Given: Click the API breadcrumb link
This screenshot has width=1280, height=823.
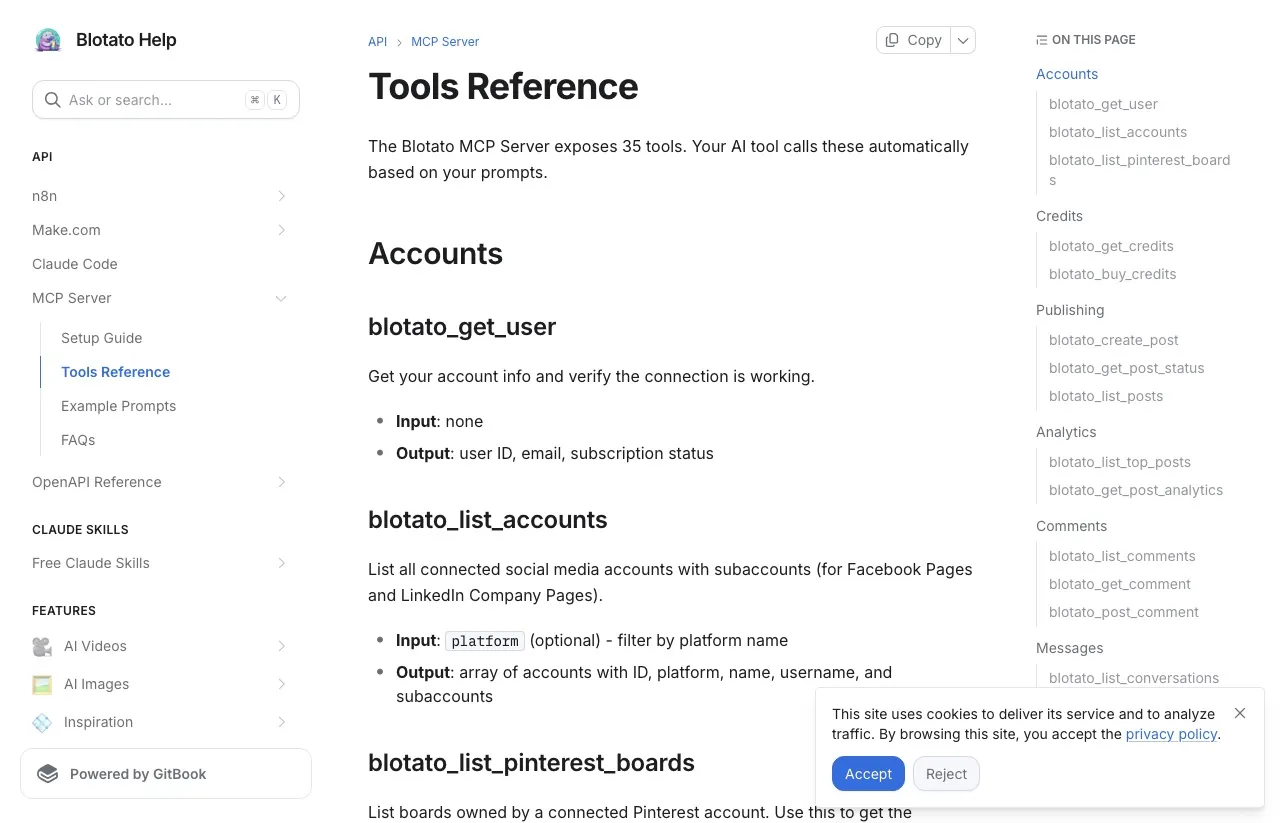Looking at the screenshot, I should (x=377, y=42).
